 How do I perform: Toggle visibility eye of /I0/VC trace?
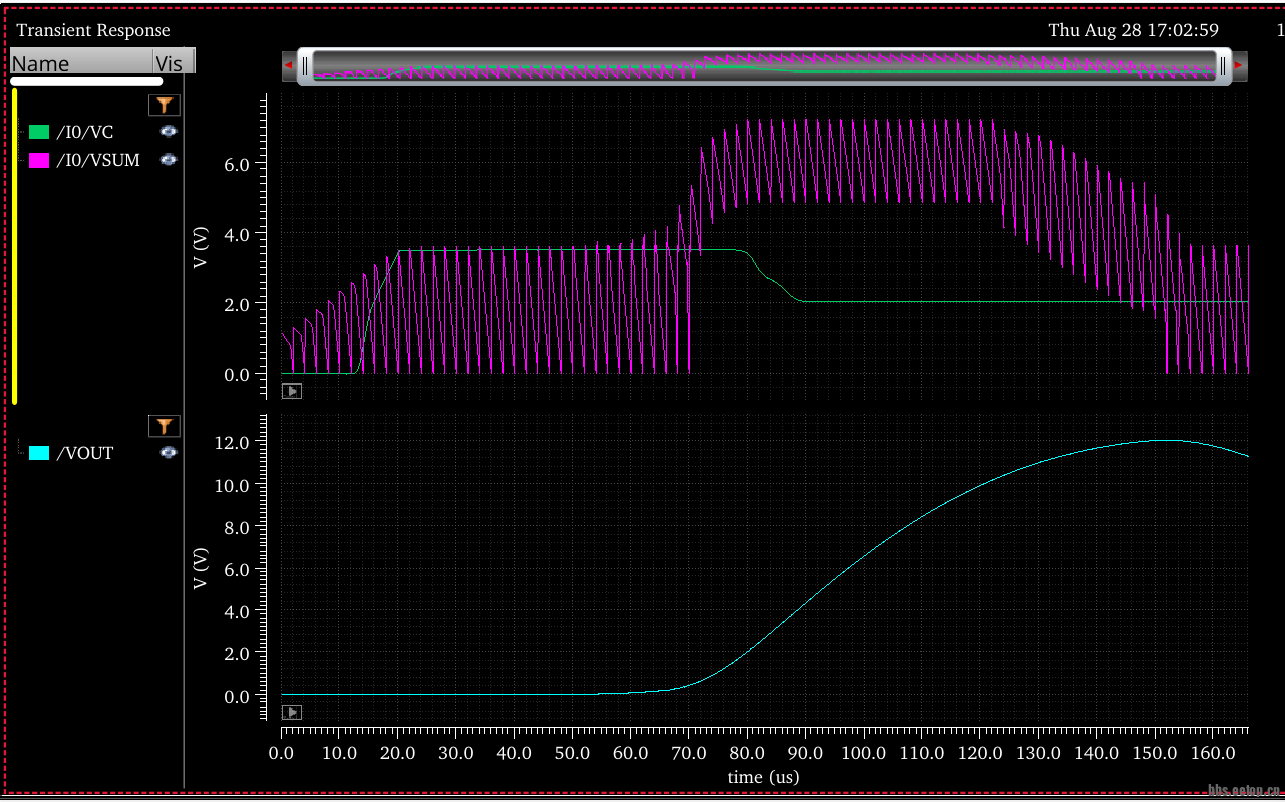(x=169, y=132)
